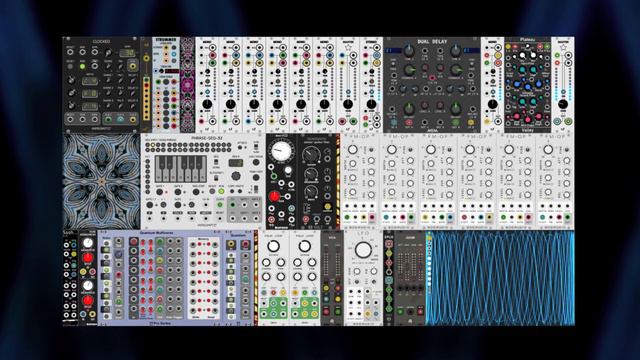This screenshot has height=360, width=640.
Task: Click the BPM display on Clocked
Action: pyautogui.click(x=127, y=53)
